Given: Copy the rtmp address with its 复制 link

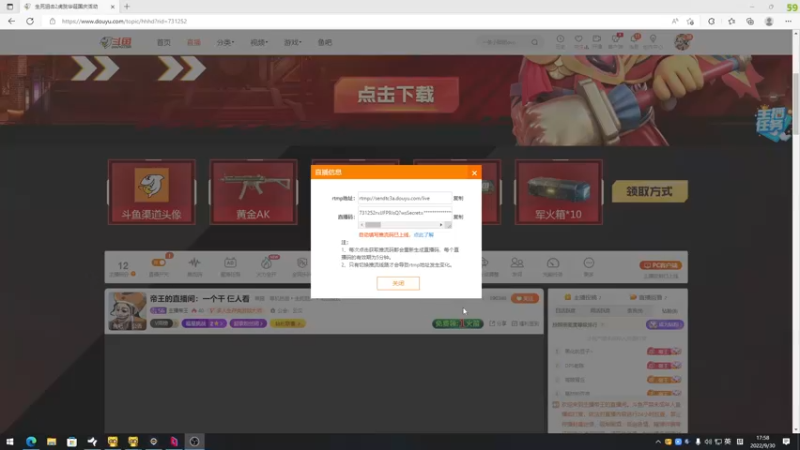Looking at the screenshot, I should coord(458,198).
